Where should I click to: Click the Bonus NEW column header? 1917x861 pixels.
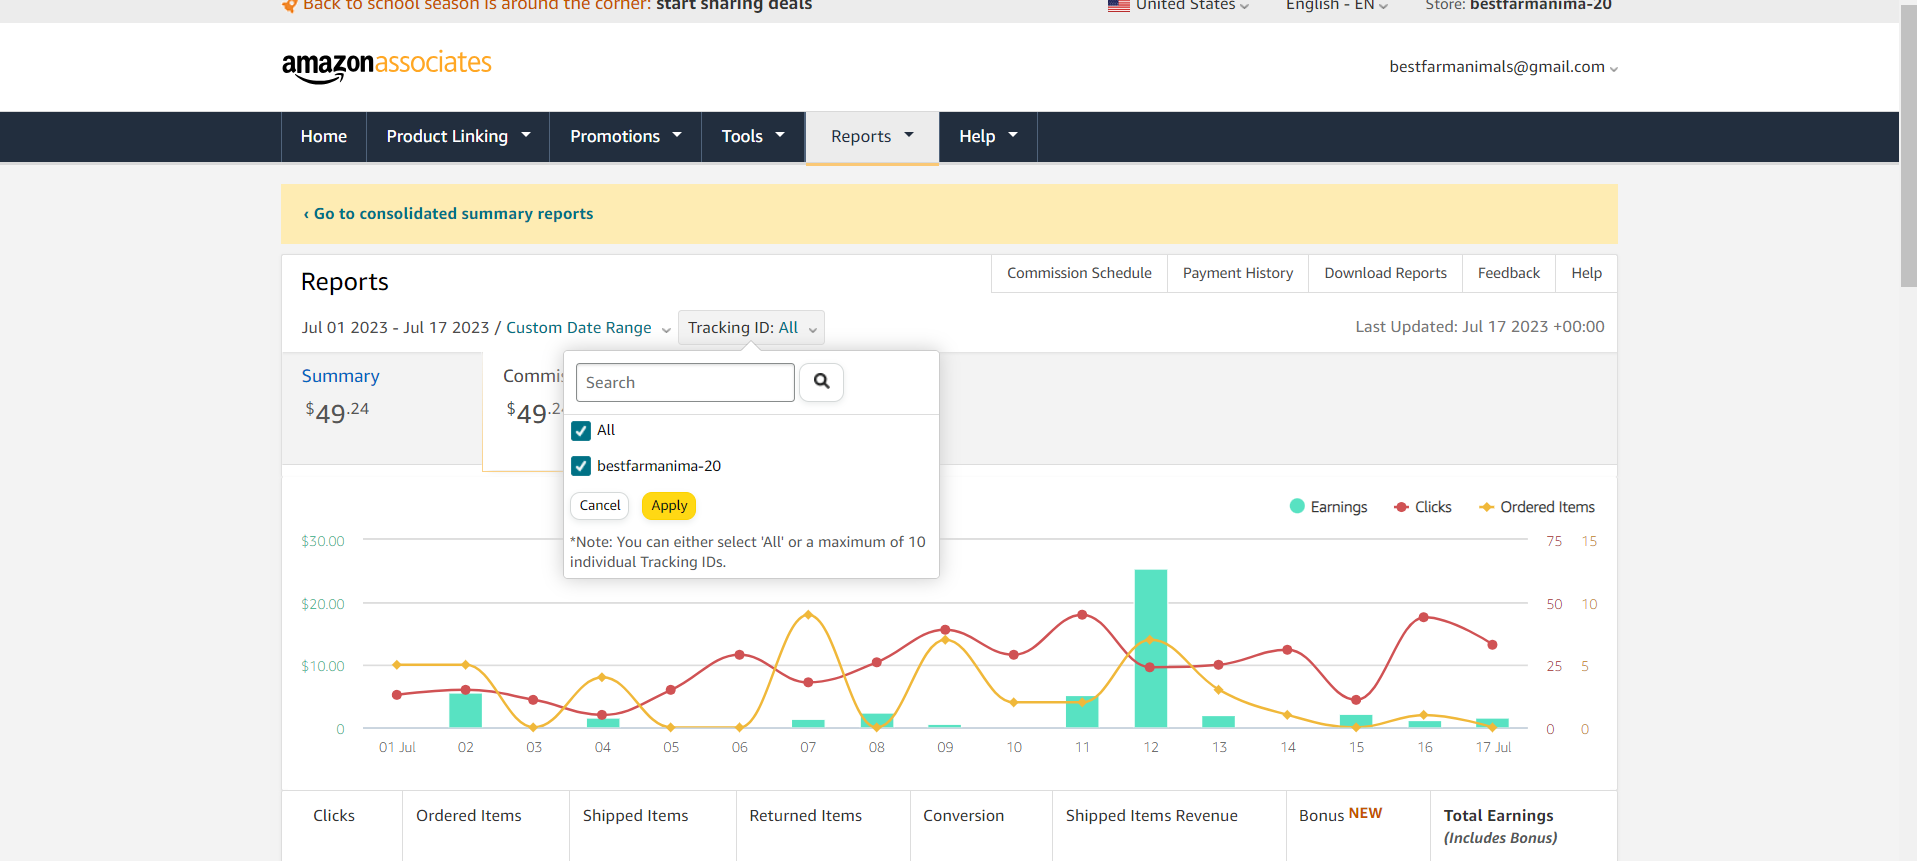(x=1341, y=815)
